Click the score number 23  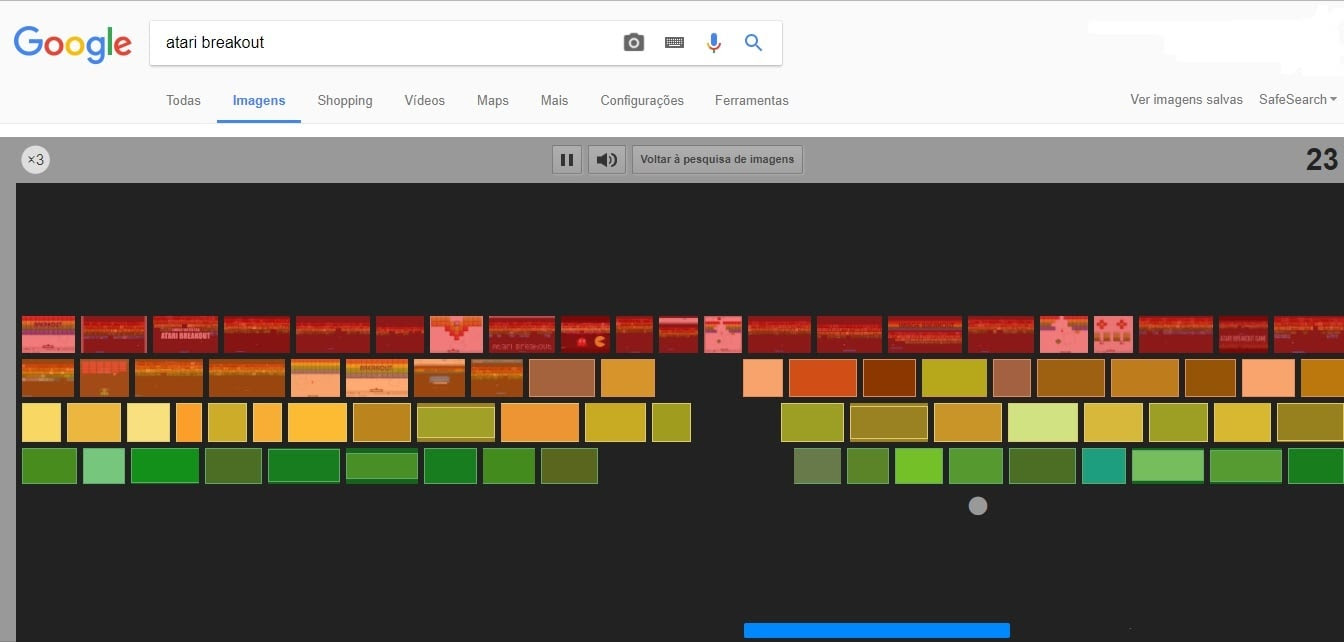(x=1322, y=159)
